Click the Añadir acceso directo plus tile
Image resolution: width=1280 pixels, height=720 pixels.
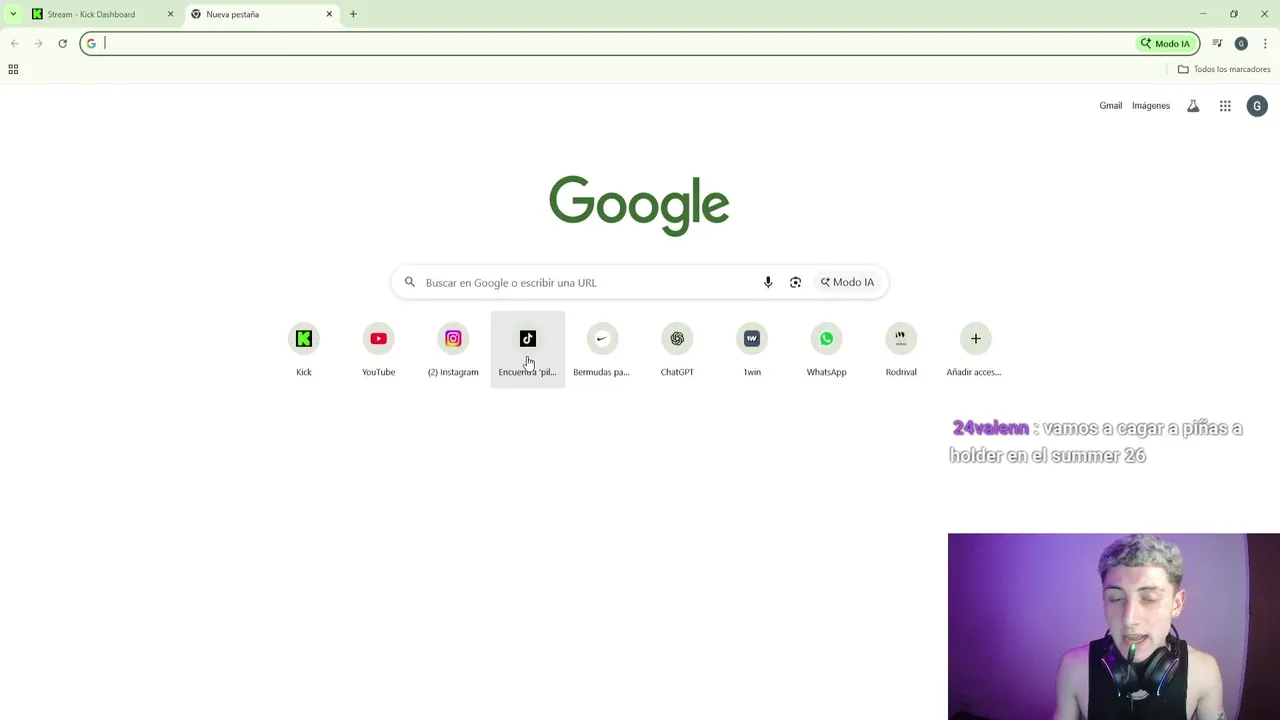(975, 350)
